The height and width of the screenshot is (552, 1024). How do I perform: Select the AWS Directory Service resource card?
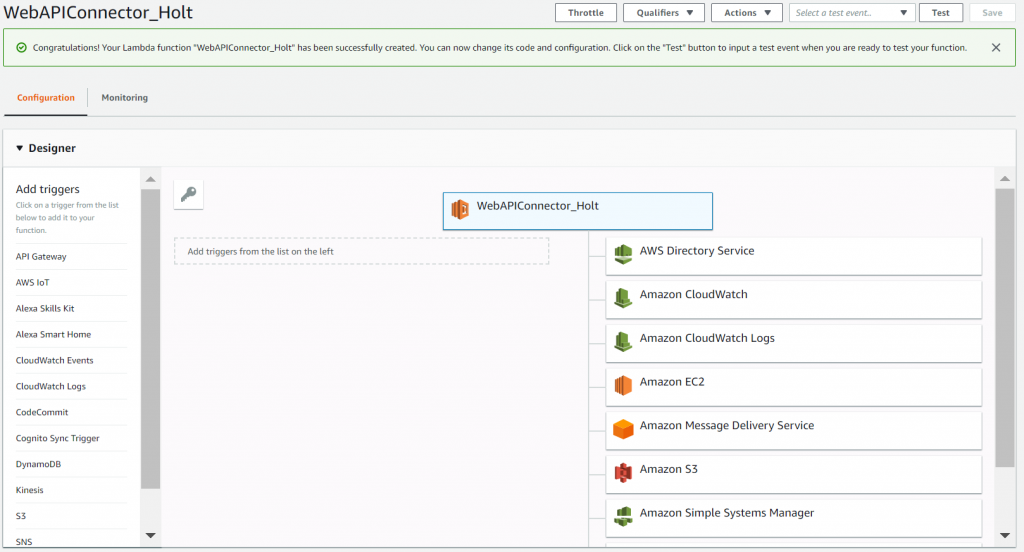click(x=793, y=256)
